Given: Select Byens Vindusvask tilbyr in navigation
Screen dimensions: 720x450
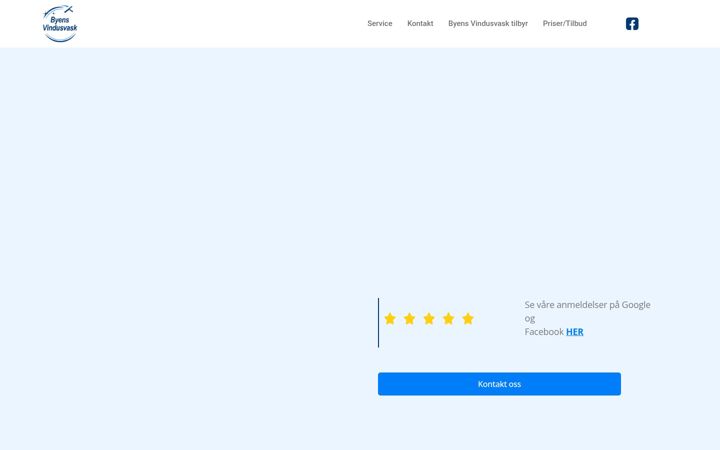Looking at the screenshot, I should point(488,23).
